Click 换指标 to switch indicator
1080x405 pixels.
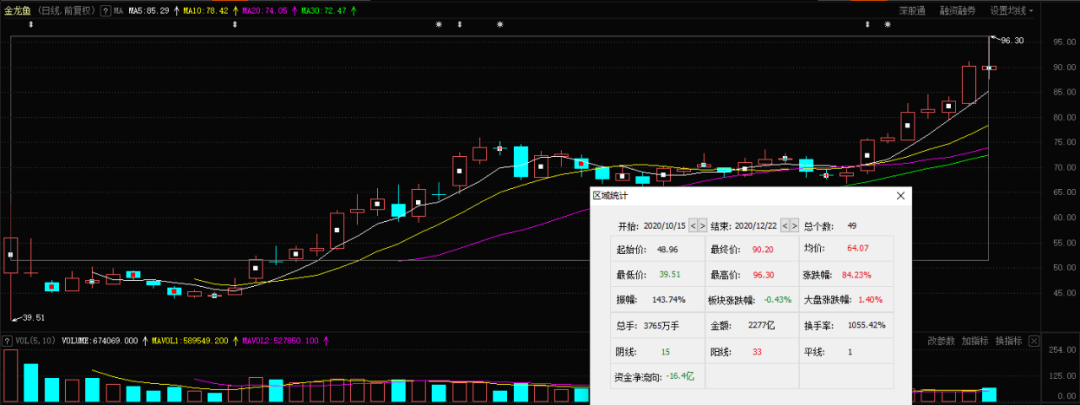[x=1008, y=341]
